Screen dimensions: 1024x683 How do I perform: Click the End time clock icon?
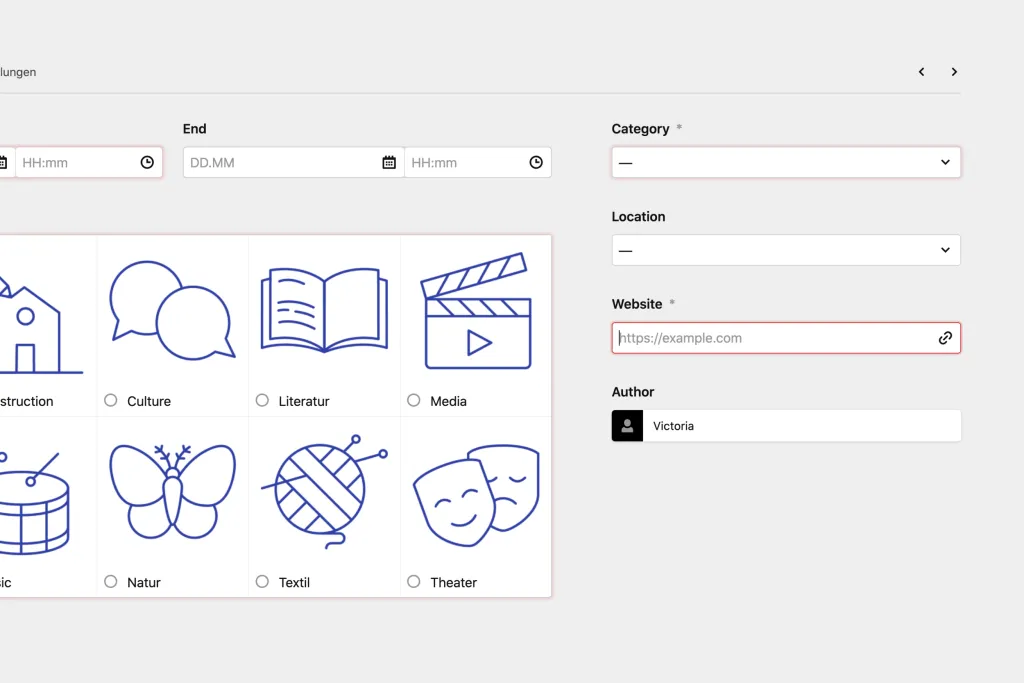536,162
